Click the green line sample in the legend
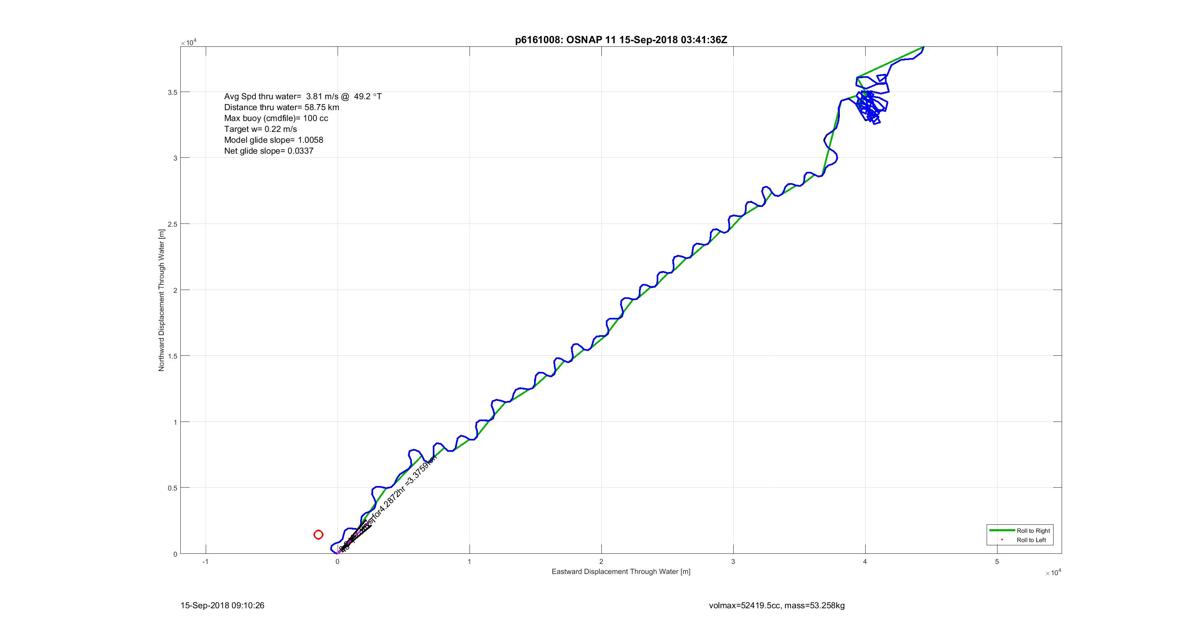Screen dimensions: 1200x622 [1001, 530]
